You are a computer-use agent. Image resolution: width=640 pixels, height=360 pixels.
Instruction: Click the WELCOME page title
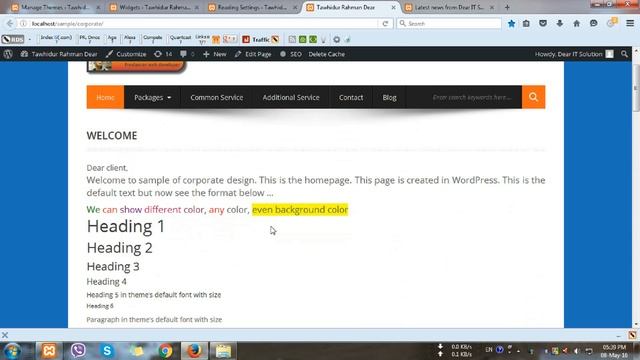click(112, 136)
